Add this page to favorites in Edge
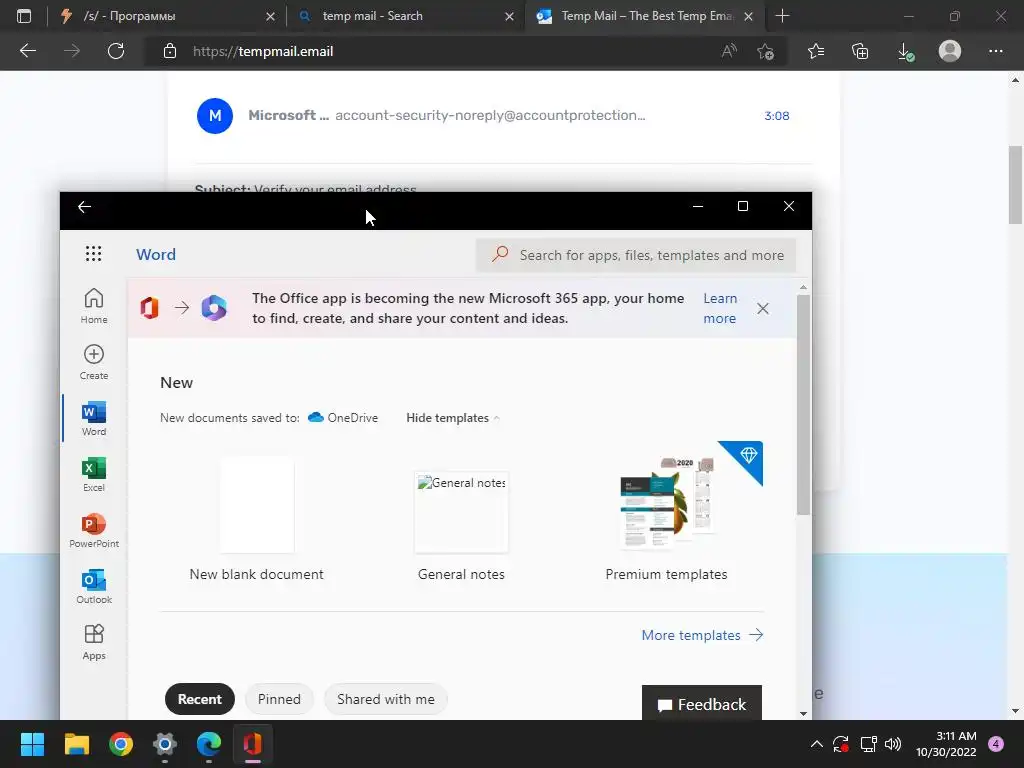The image size is (1024, 768). (765, 51)
